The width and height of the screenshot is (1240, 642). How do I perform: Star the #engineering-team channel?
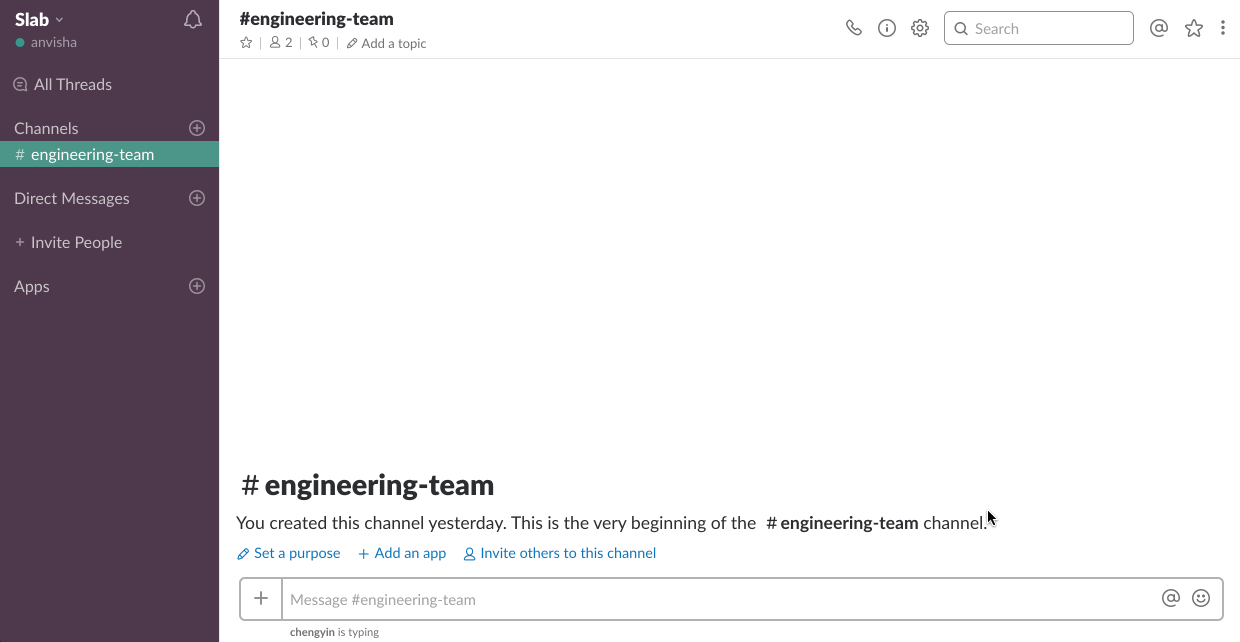coord(246,43)
